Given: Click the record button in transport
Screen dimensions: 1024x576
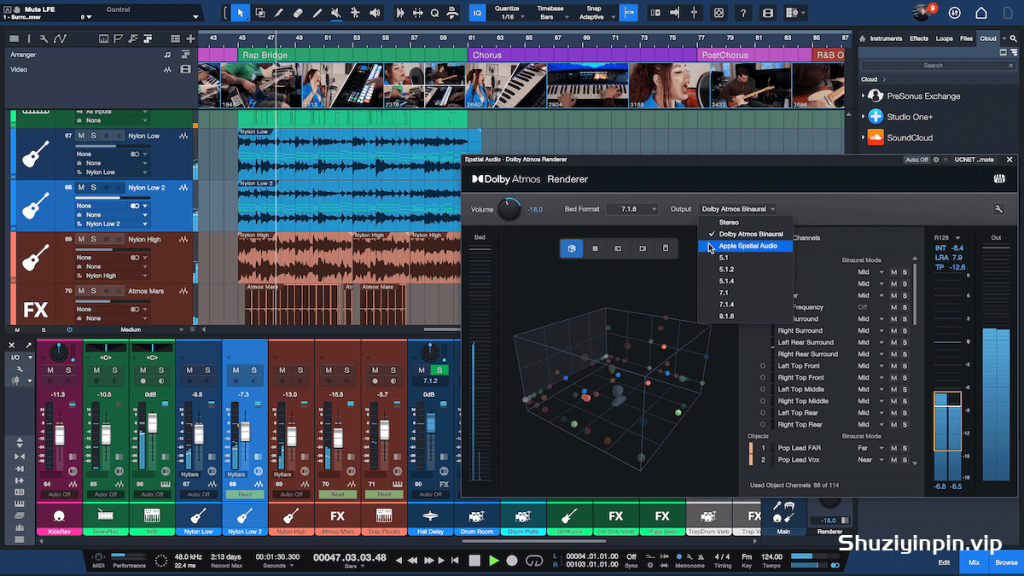Looking at the screenshot, I should point(512,560).
